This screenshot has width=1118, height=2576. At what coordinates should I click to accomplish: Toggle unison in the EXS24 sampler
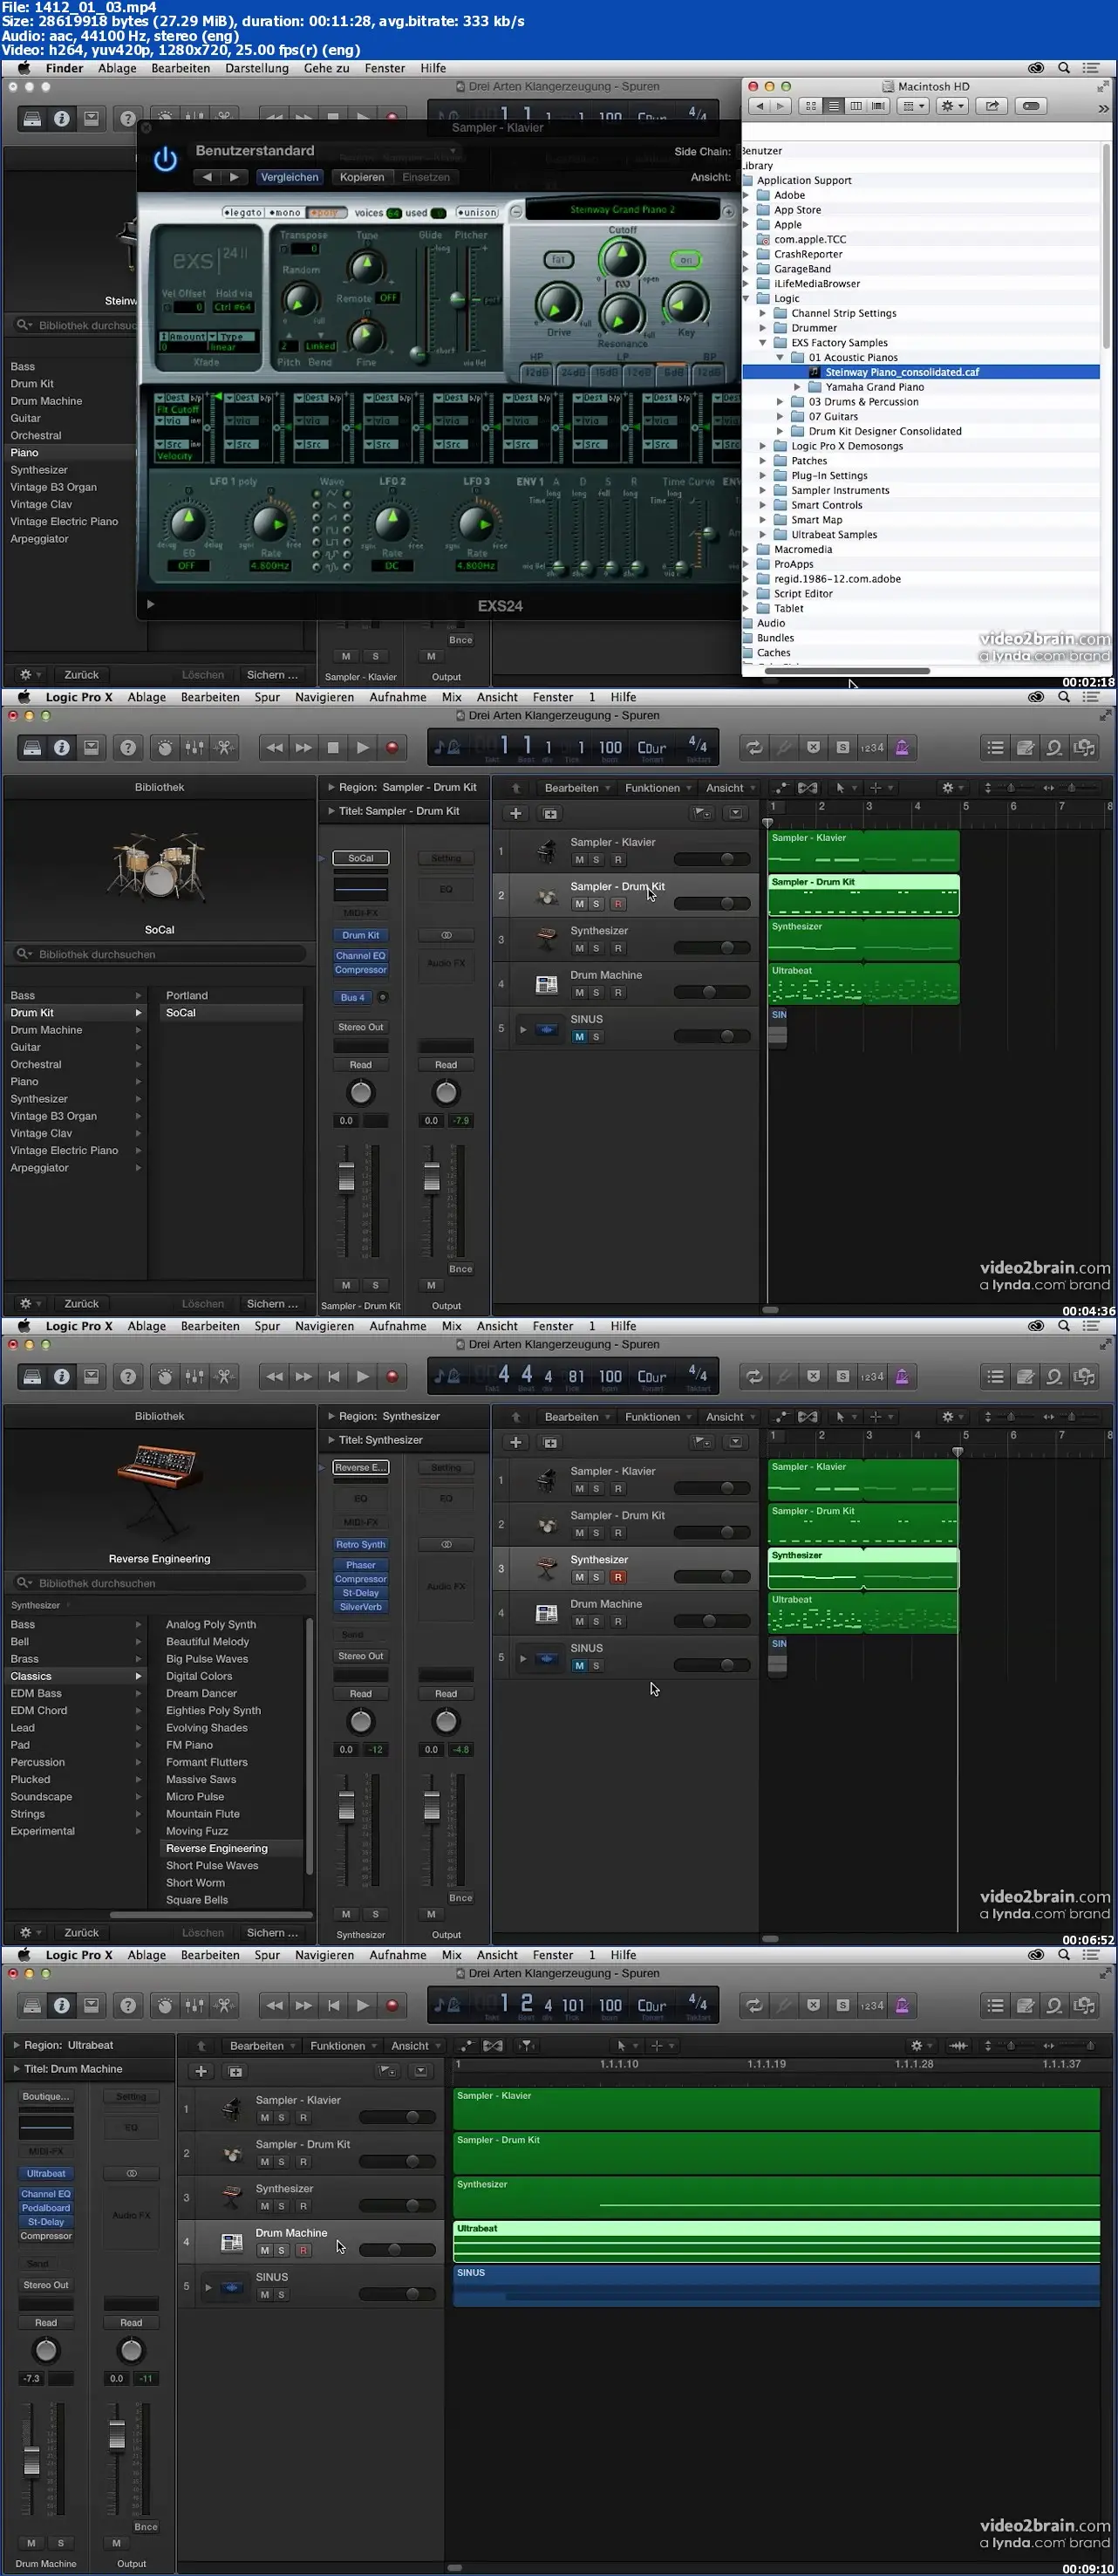[478, 212]
